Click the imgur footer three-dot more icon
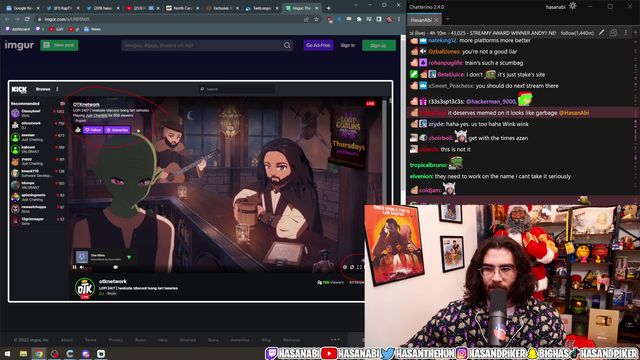The width and height of the screenshot is (640, 360). click(x=335, y=340)
